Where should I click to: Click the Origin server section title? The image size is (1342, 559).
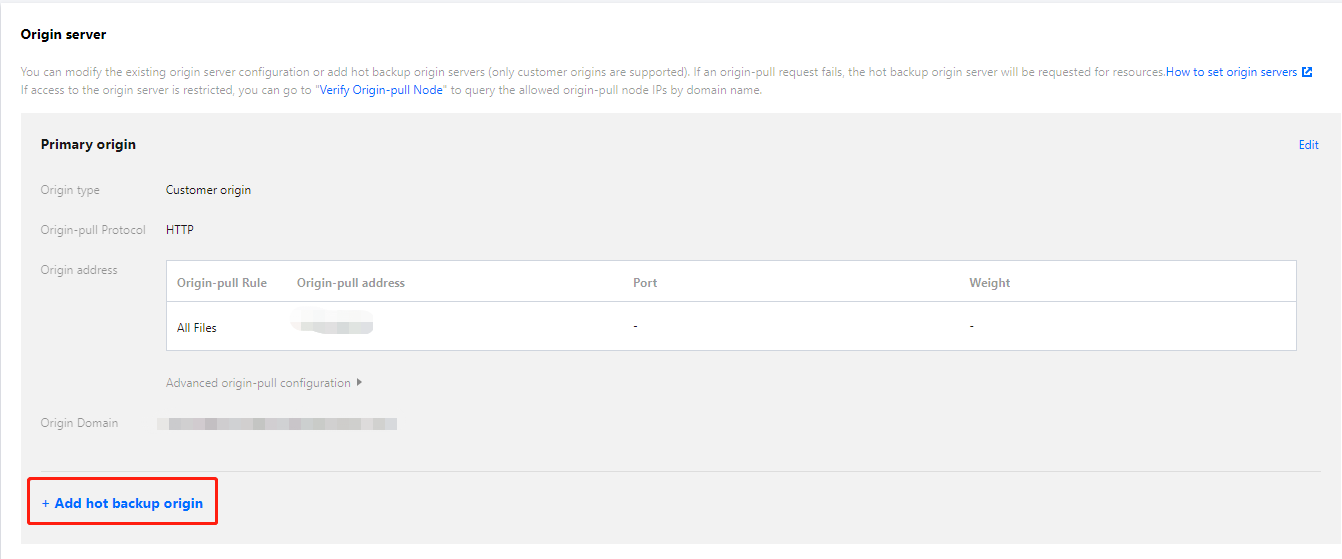63,34
